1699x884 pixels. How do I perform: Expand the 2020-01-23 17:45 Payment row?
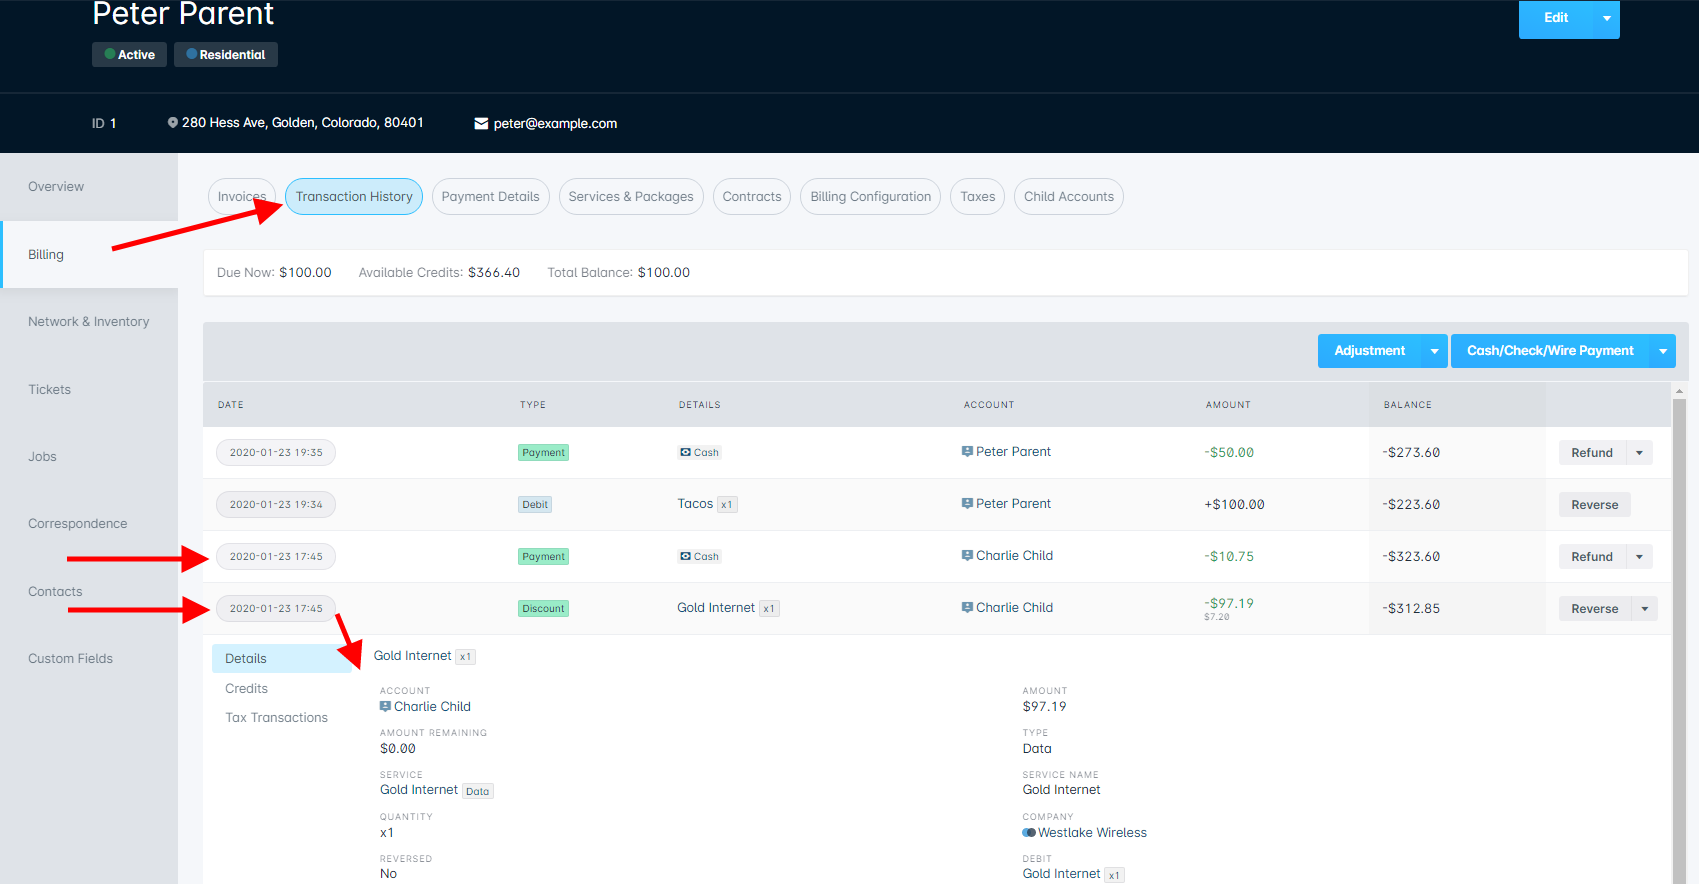click(x=276, y=557)
